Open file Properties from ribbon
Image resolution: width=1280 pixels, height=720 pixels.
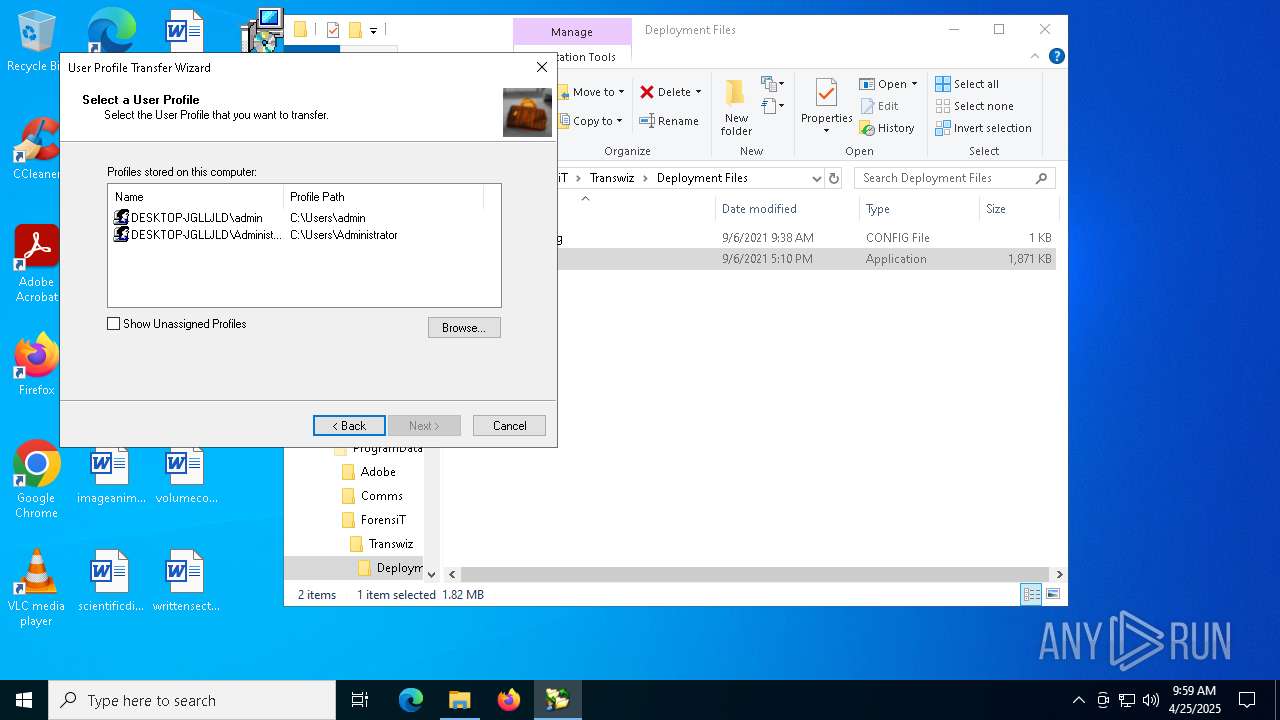click(826, 100)
